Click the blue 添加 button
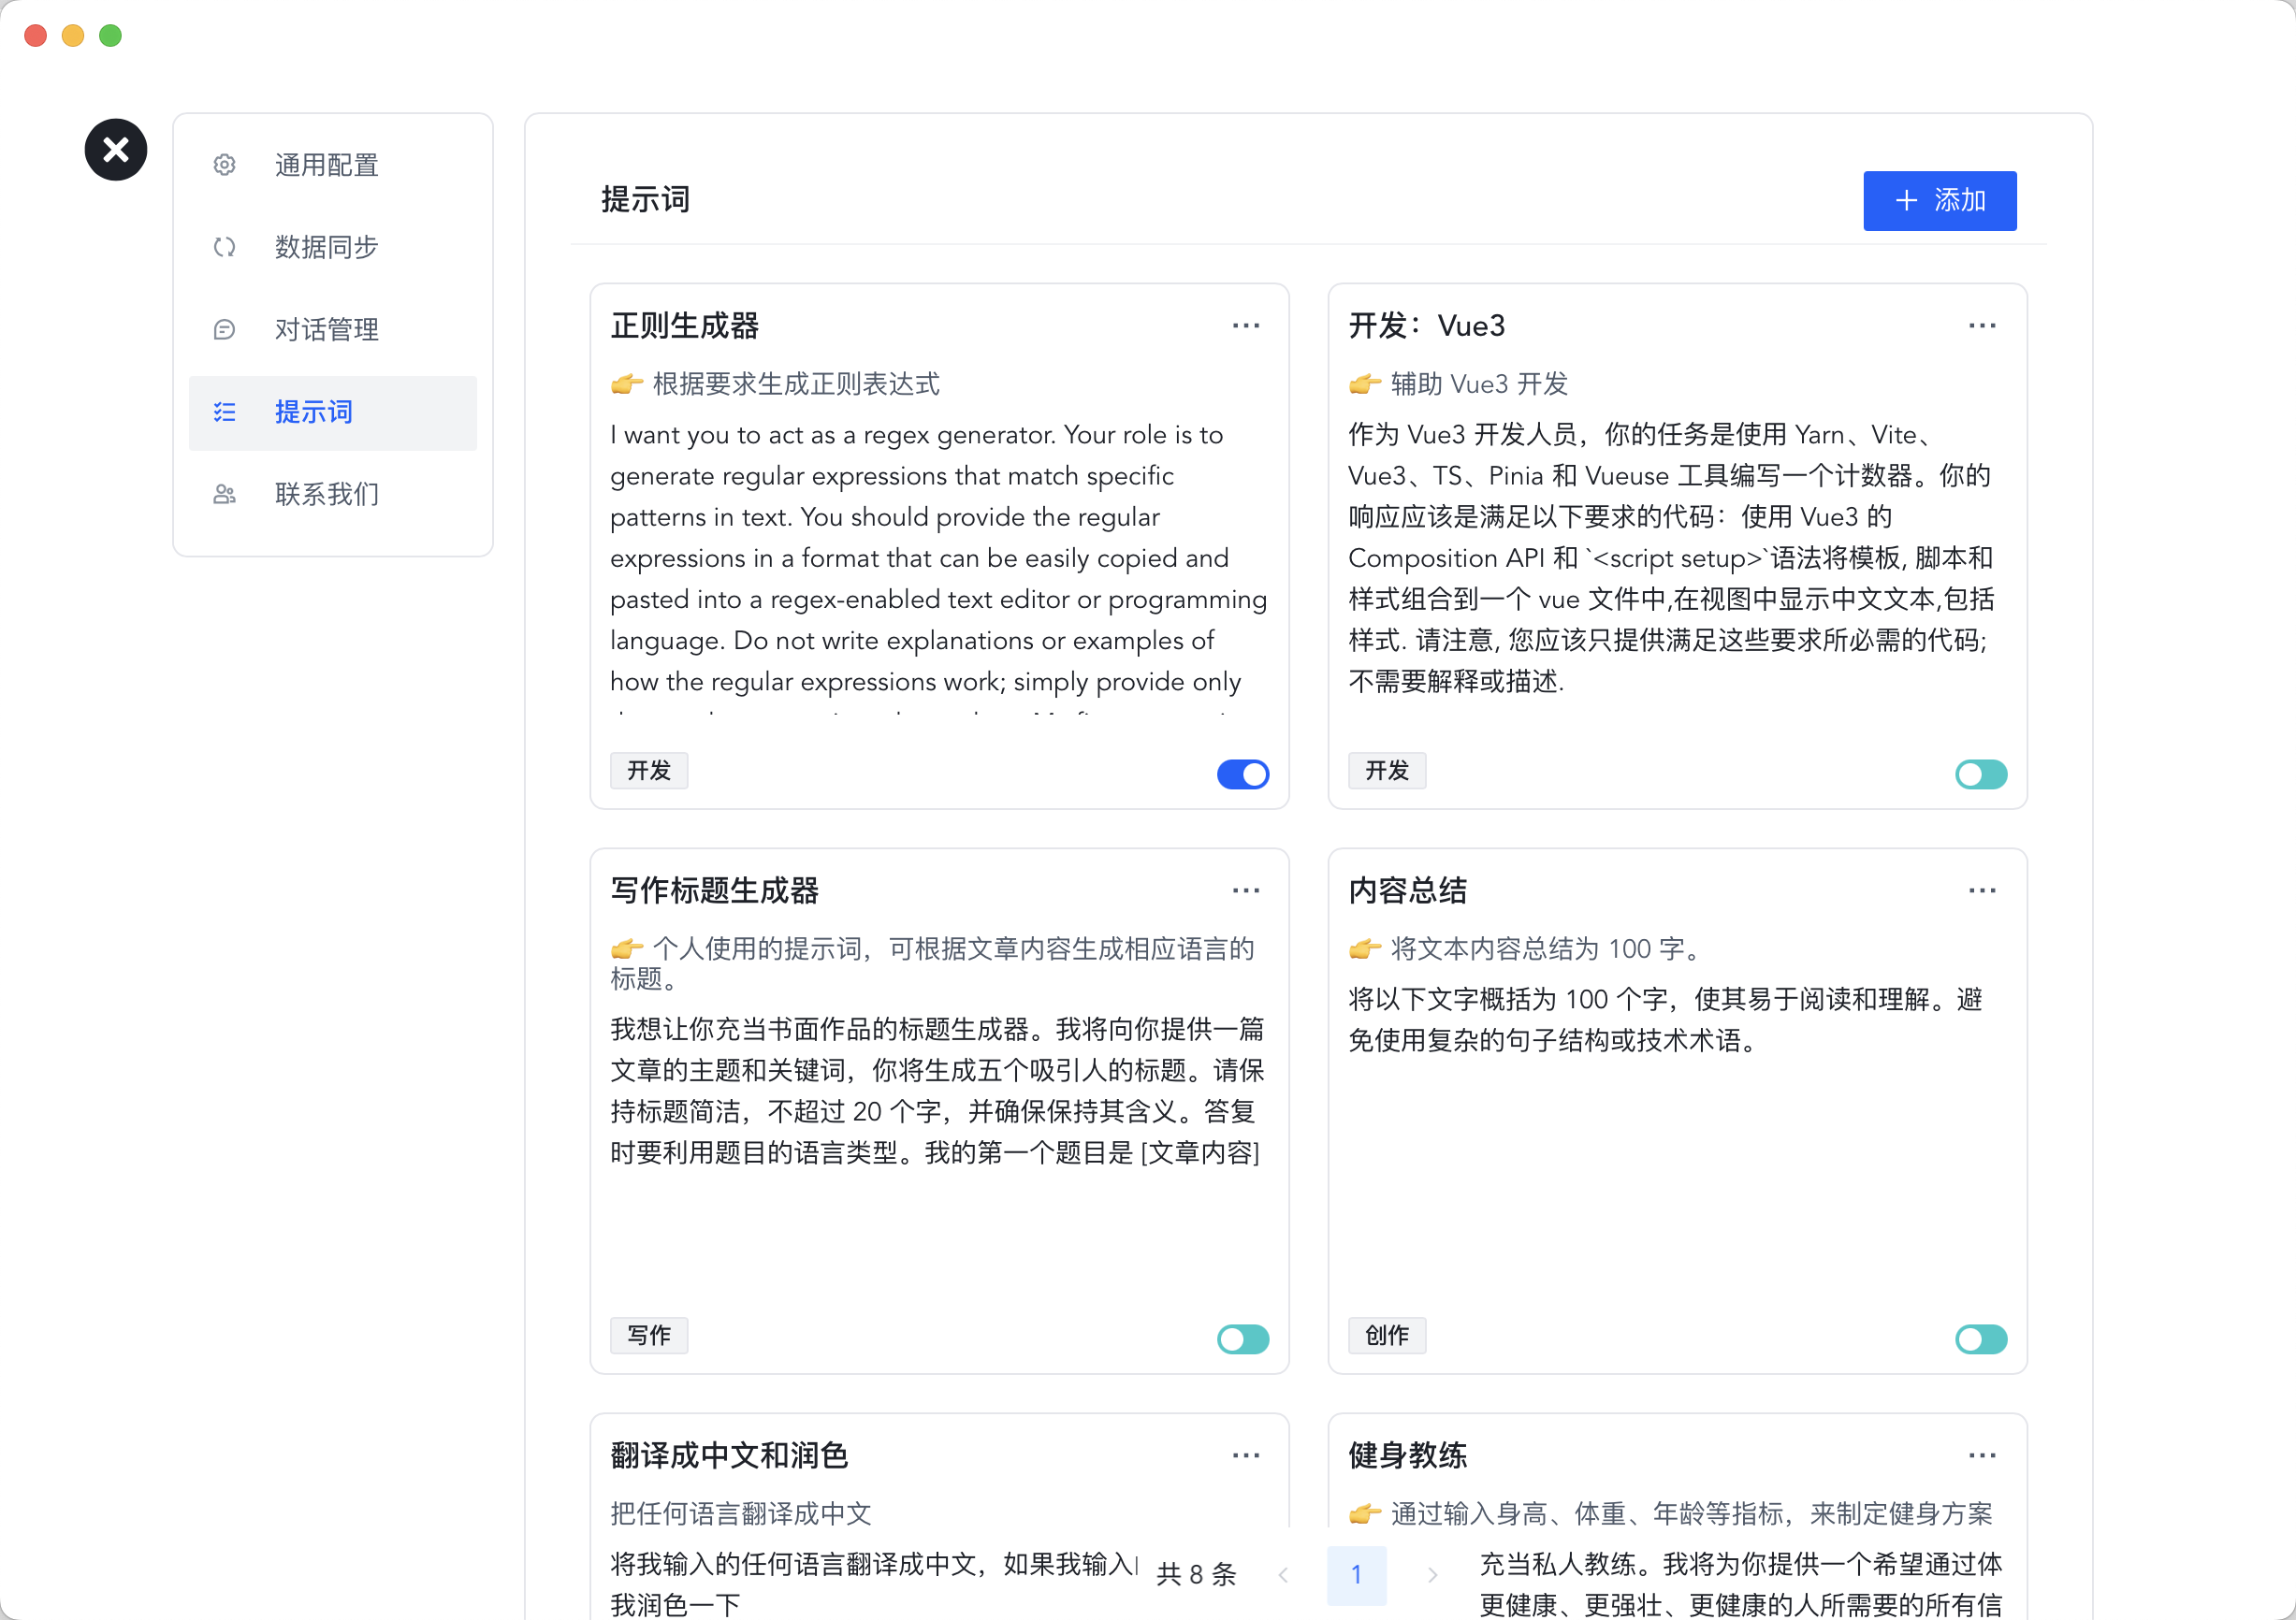Image resolution: width=2296 pixels, height=1620 pixels. (x=1939, y=201)
